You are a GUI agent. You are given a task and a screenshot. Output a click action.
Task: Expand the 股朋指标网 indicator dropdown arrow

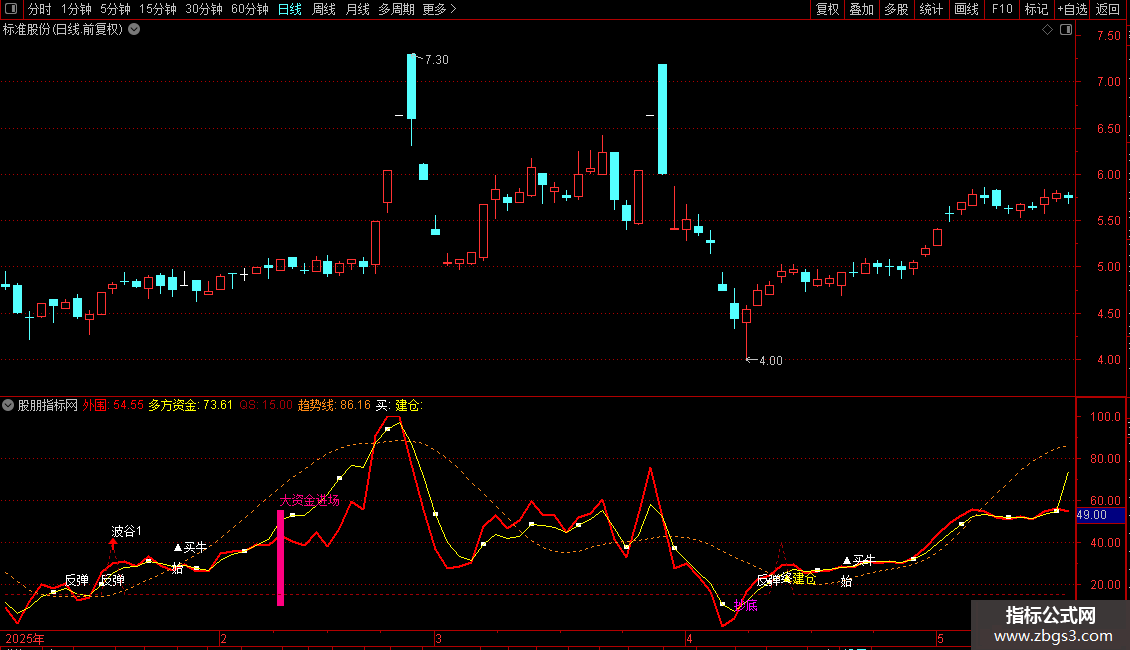pos(8,406)
